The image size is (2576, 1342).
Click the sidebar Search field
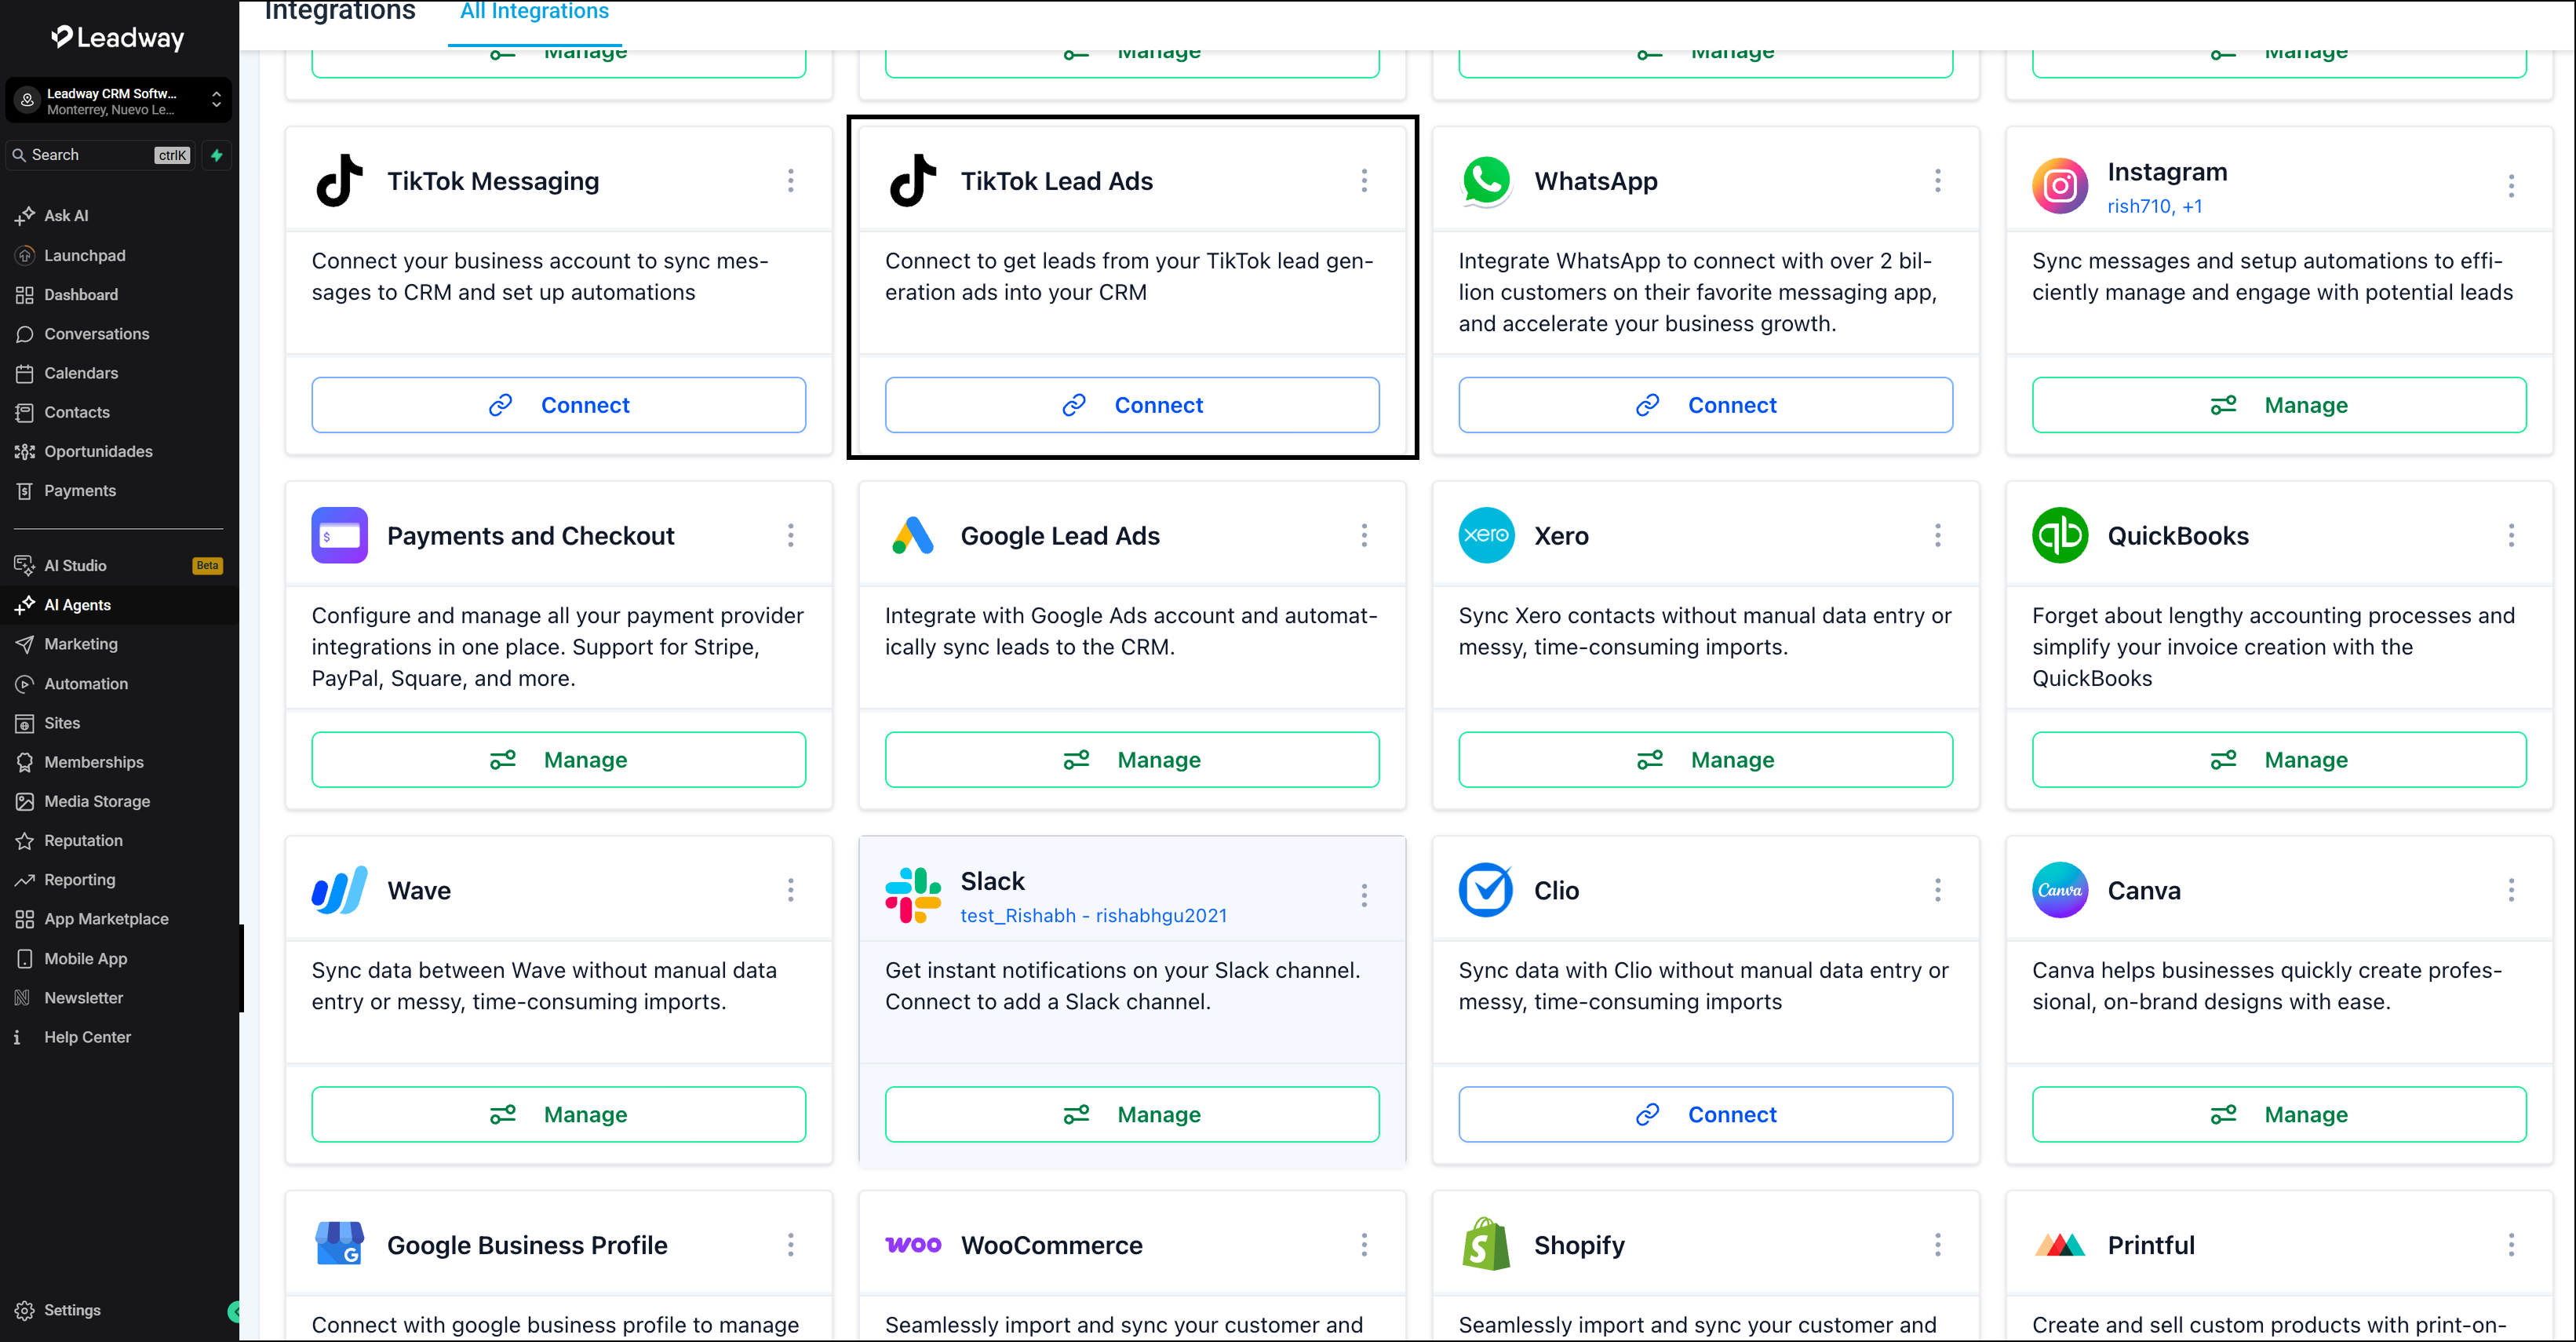(101, 155)
